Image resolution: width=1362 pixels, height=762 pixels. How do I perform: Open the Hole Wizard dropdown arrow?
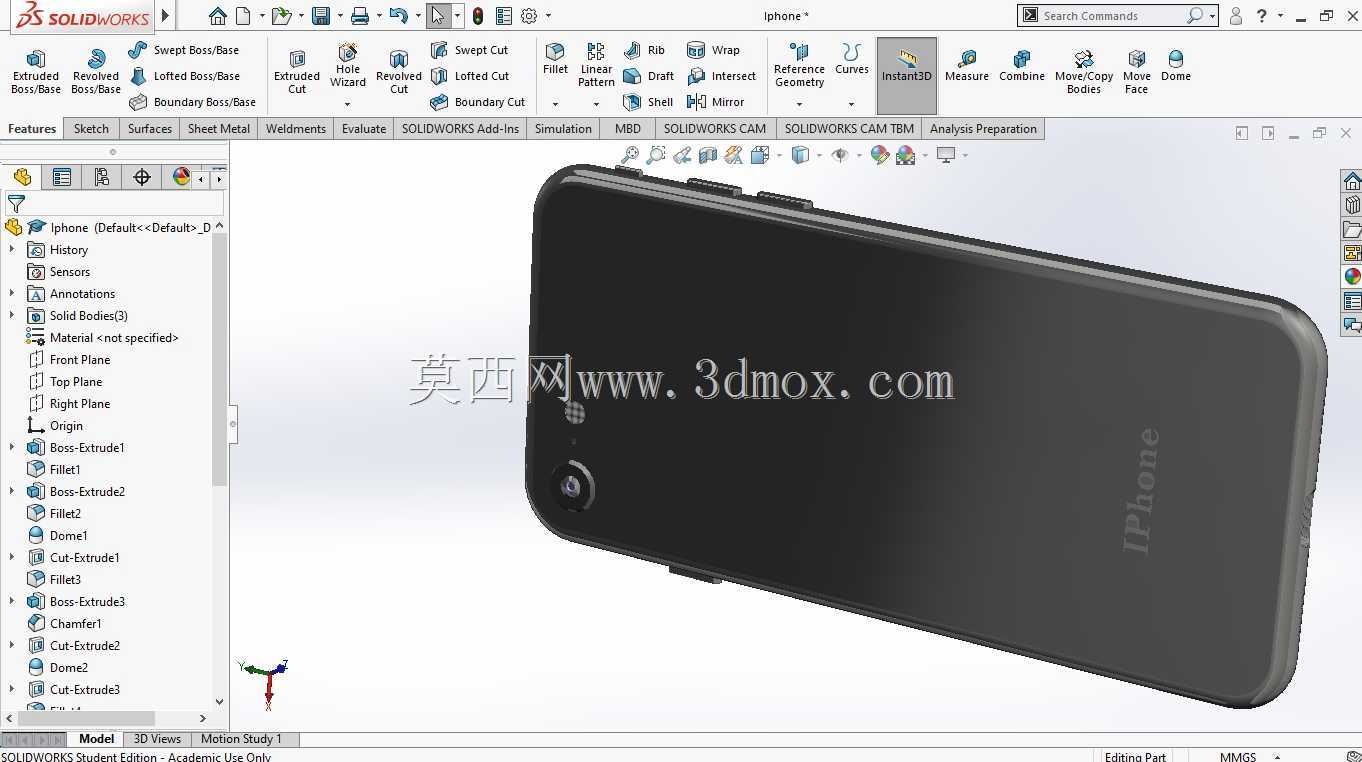(x=348, y=104)
